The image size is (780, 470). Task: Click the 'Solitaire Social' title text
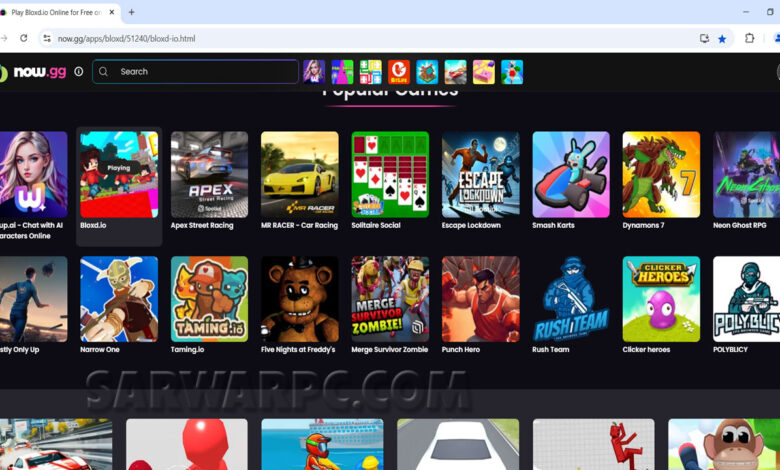(x=376, y=225)
